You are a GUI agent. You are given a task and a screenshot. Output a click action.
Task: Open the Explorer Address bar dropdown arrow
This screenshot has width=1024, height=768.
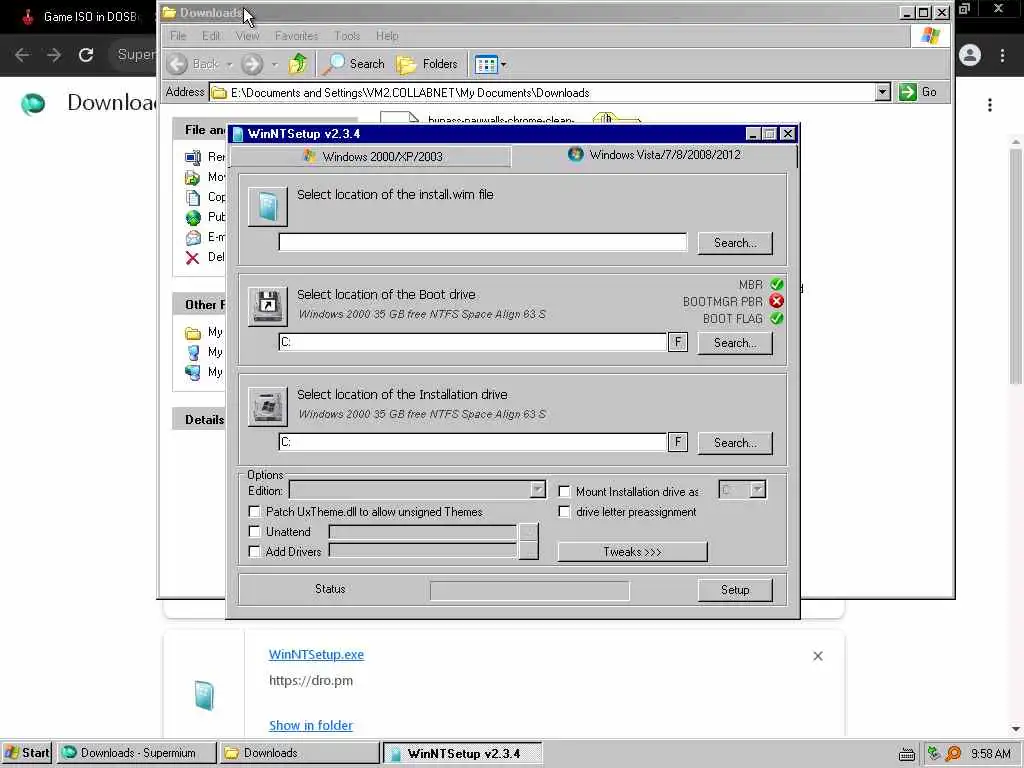(883, 92)
